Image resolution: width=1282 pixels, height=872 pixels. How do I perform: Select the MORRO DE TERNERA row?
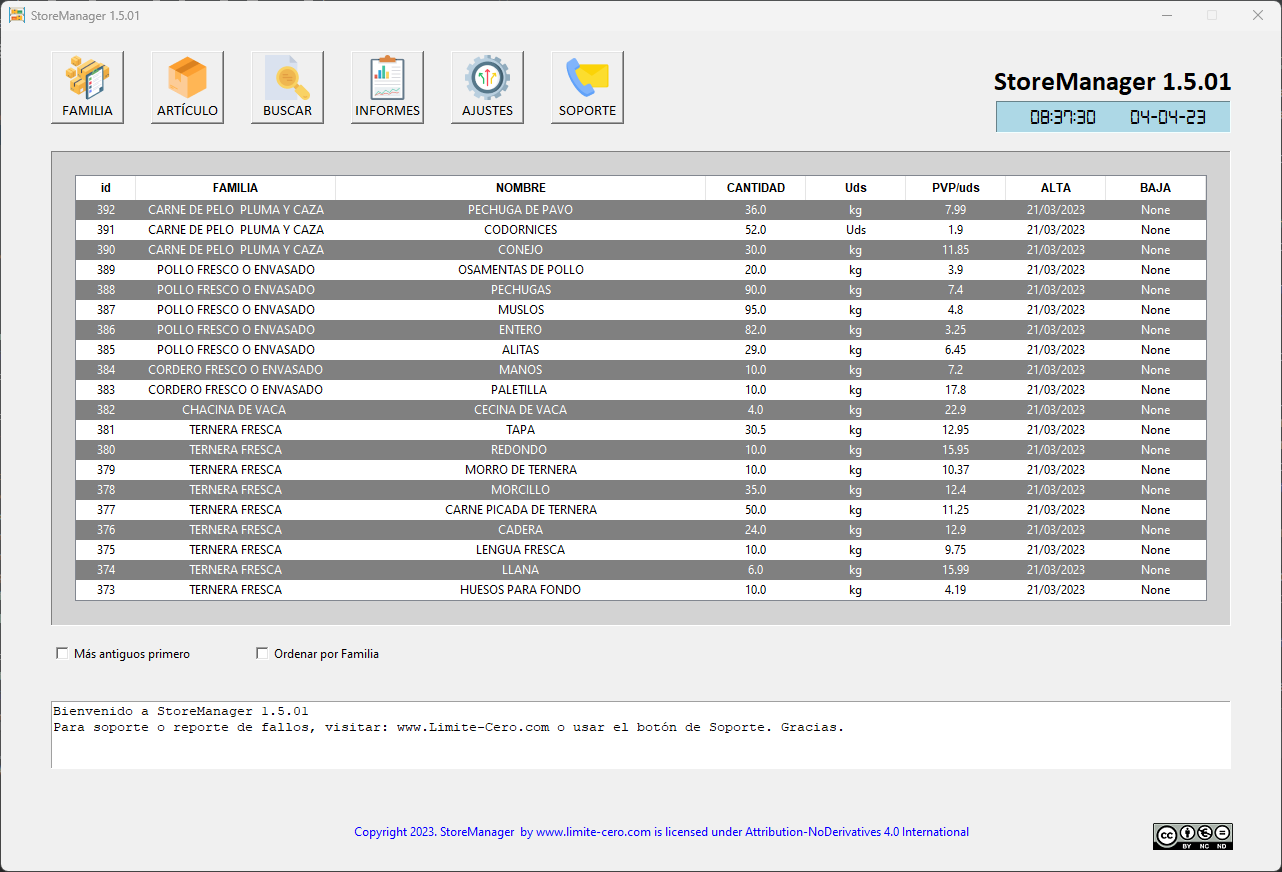(x=641, y=470)
